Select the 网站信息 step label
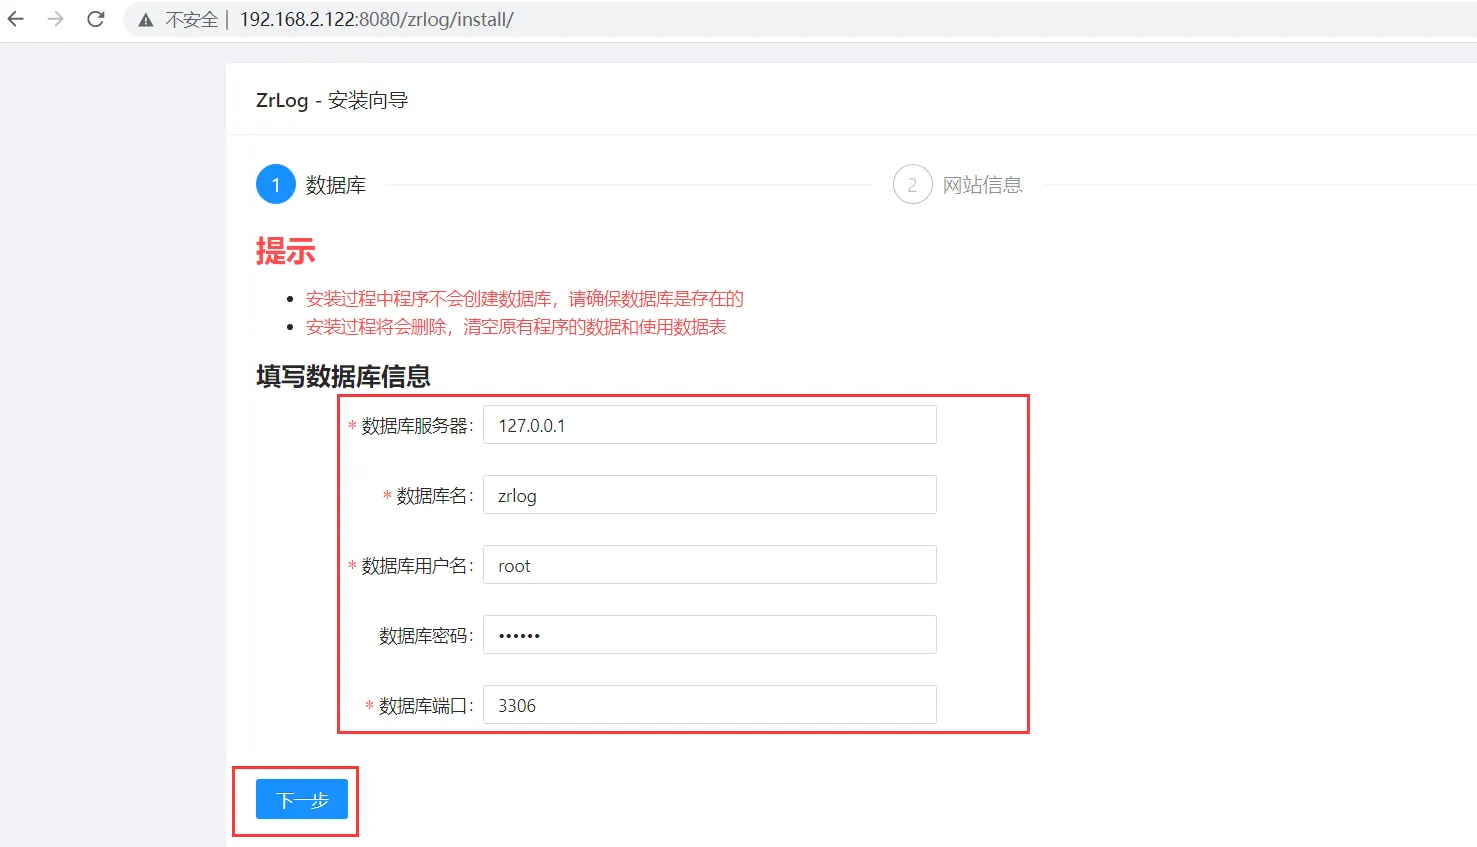Image resolution: width=1477 pixels, height=847 pixels. pos(982,185)
